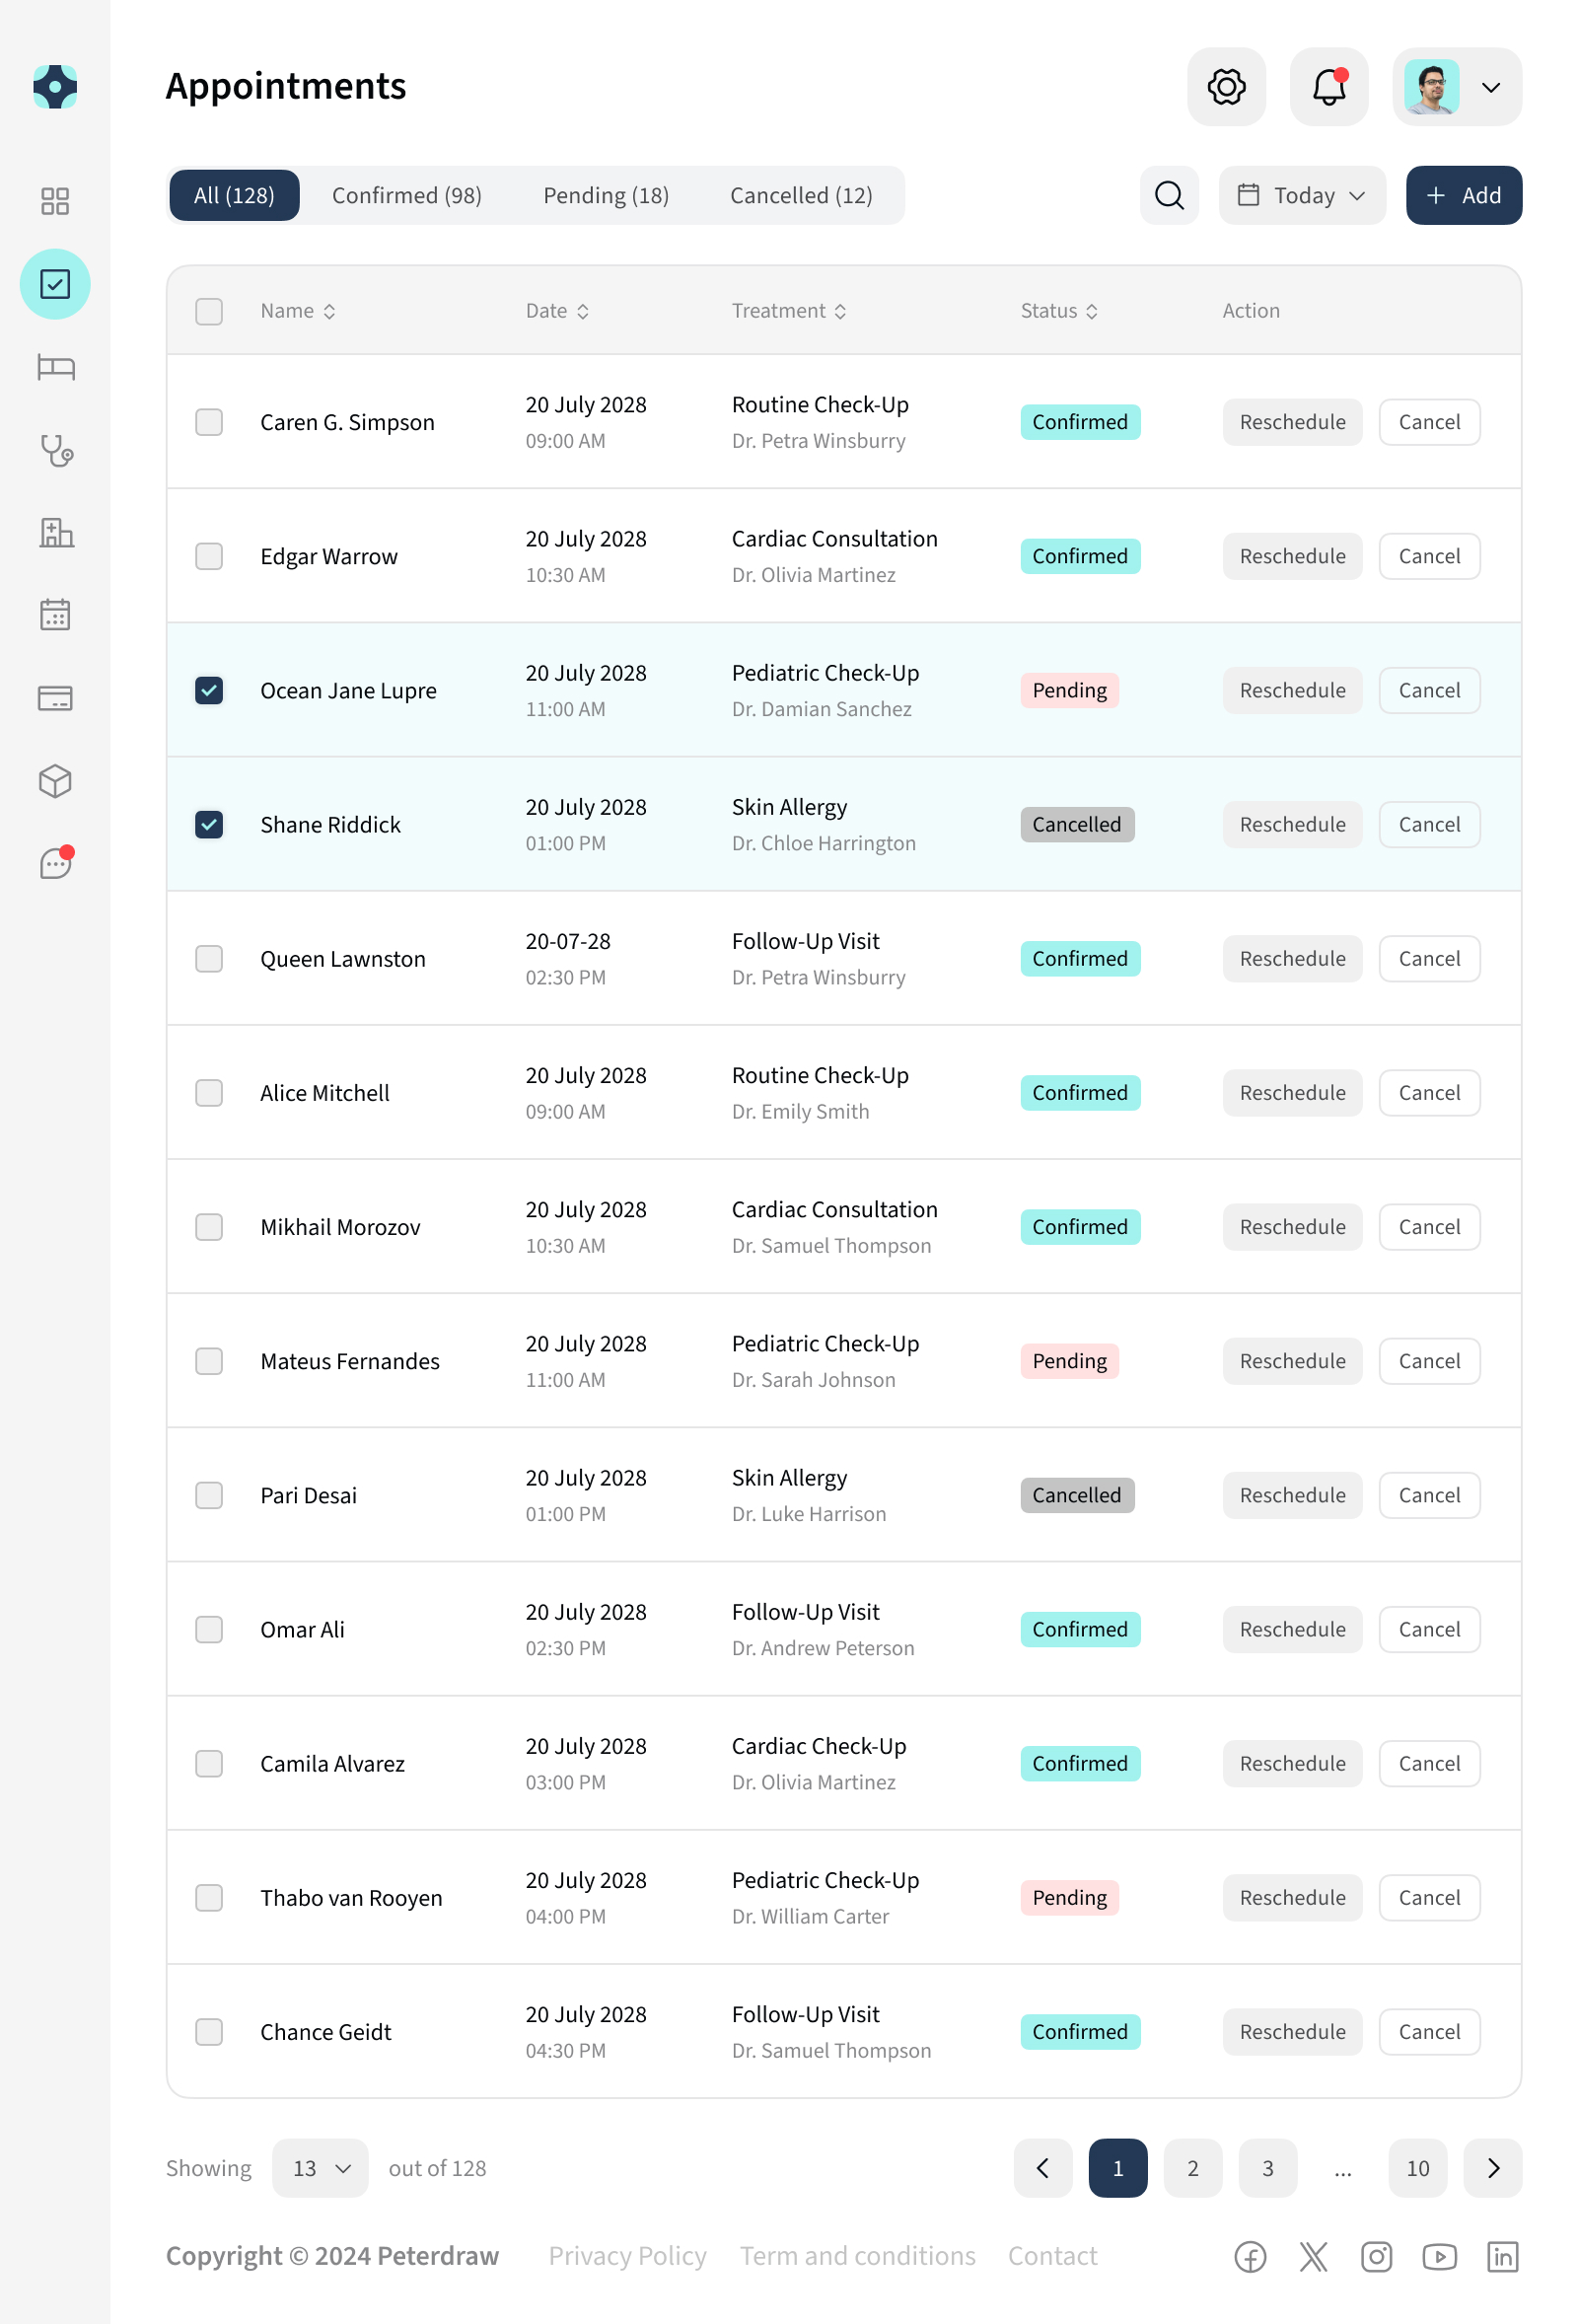The width and height of the screenshot is (1578, 2324).
Task: Reschedule Mateus Fernandes's pediatric check-up
Action: [x=1292, y=1361]
